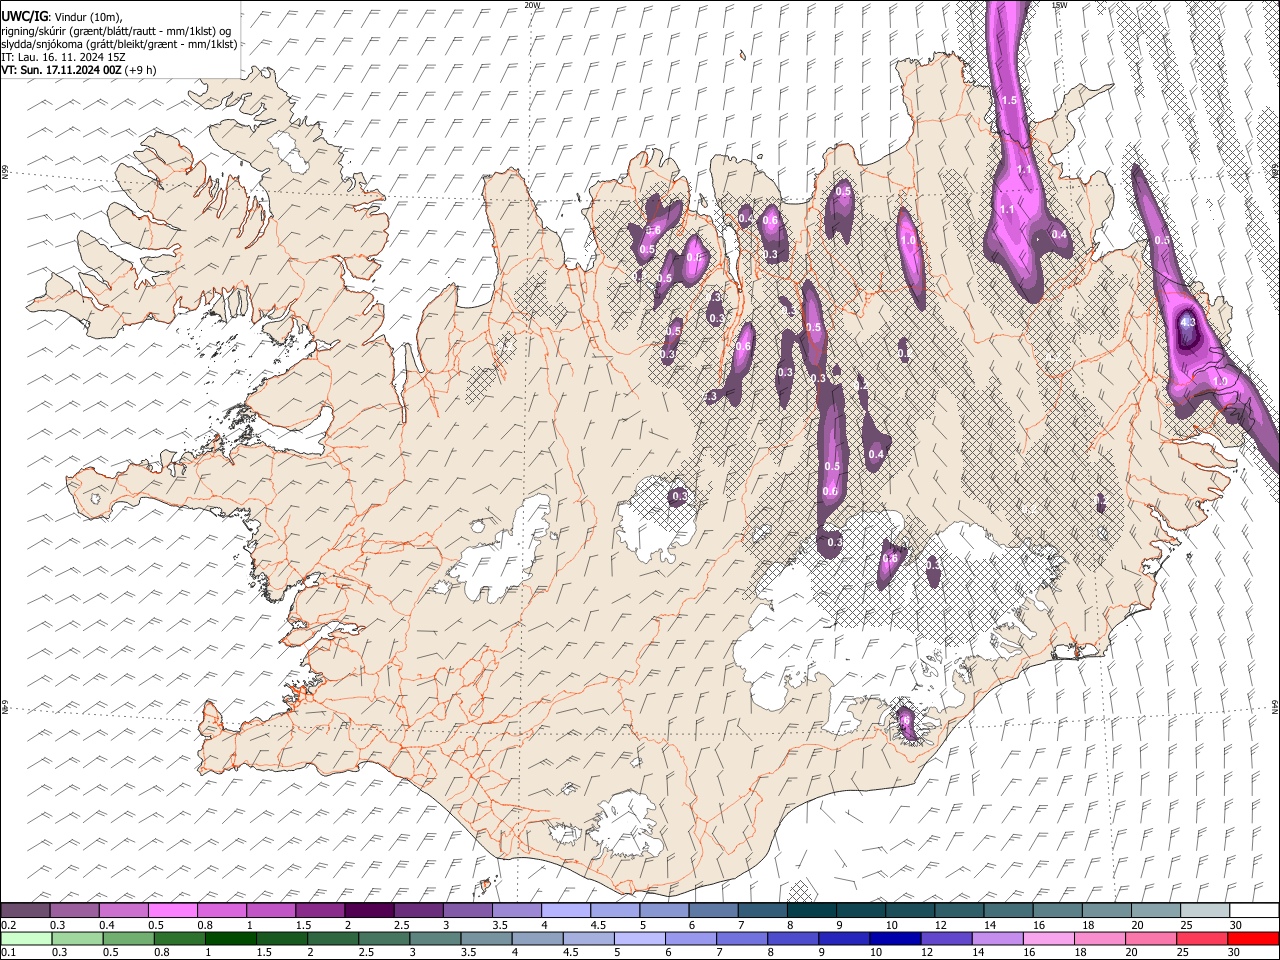Pick the violet swatch from 12 to 14, lower legend

[946, 939]
